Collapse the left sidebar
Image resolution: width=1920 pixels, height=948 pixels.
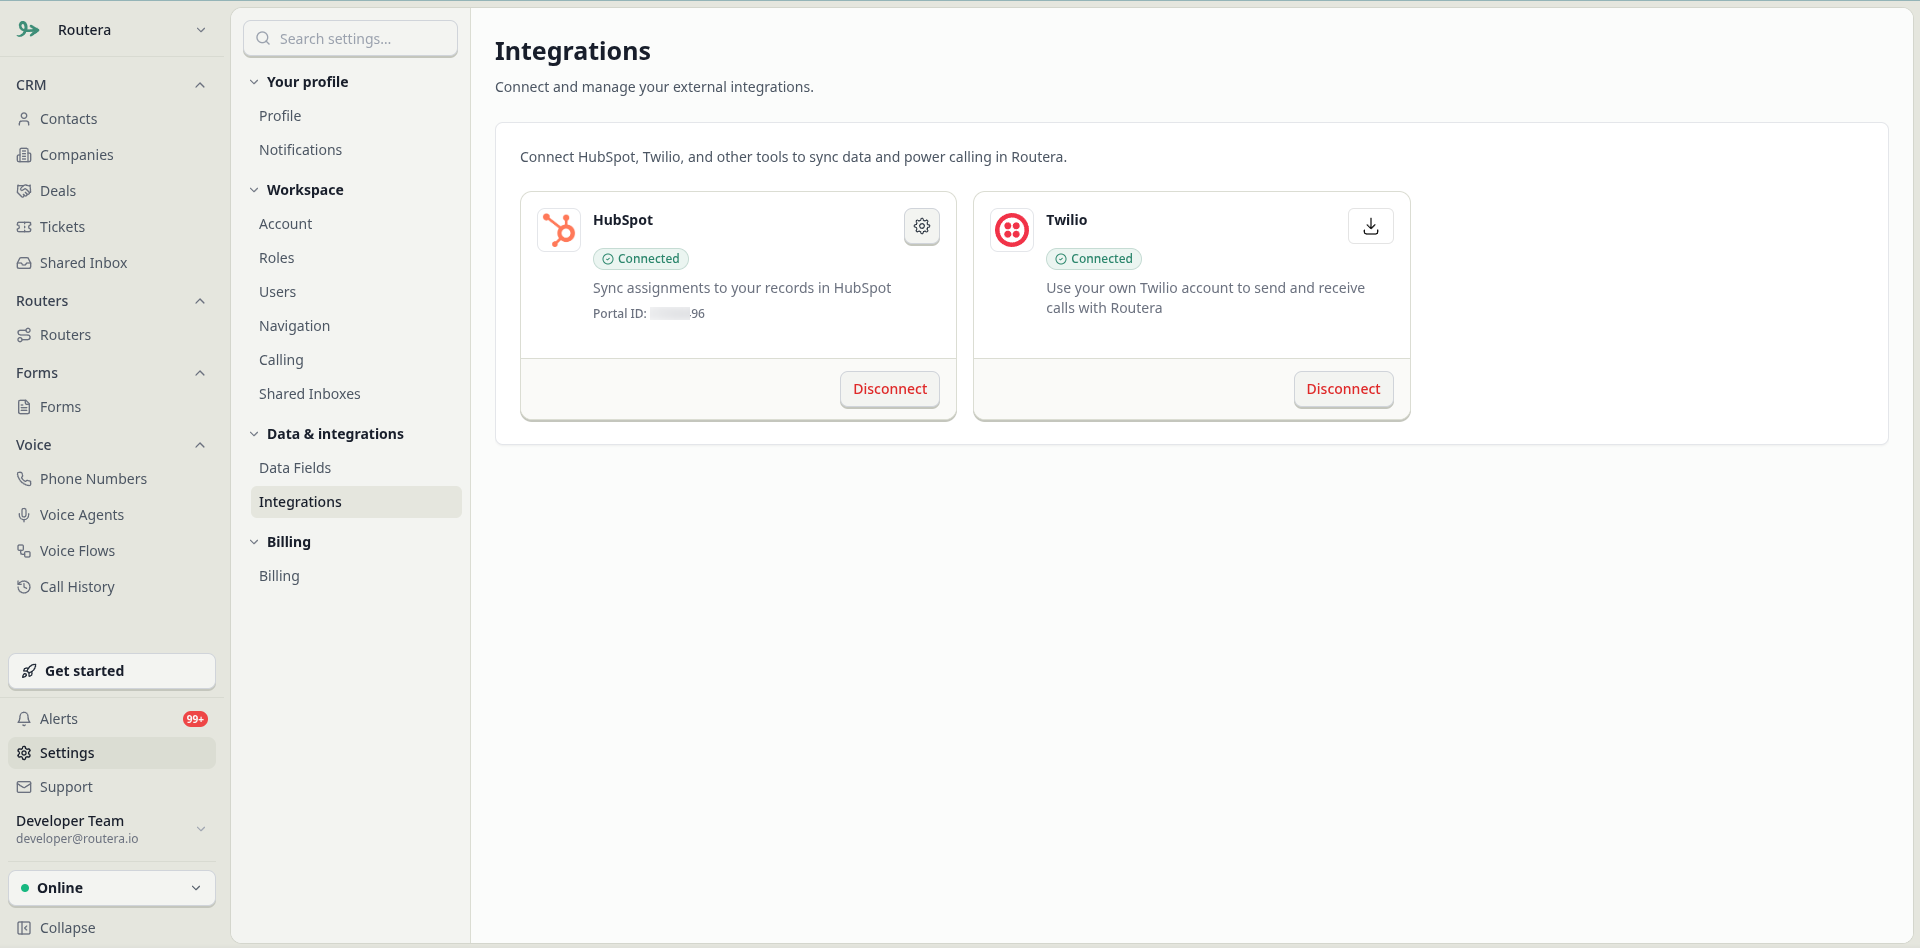112,928
